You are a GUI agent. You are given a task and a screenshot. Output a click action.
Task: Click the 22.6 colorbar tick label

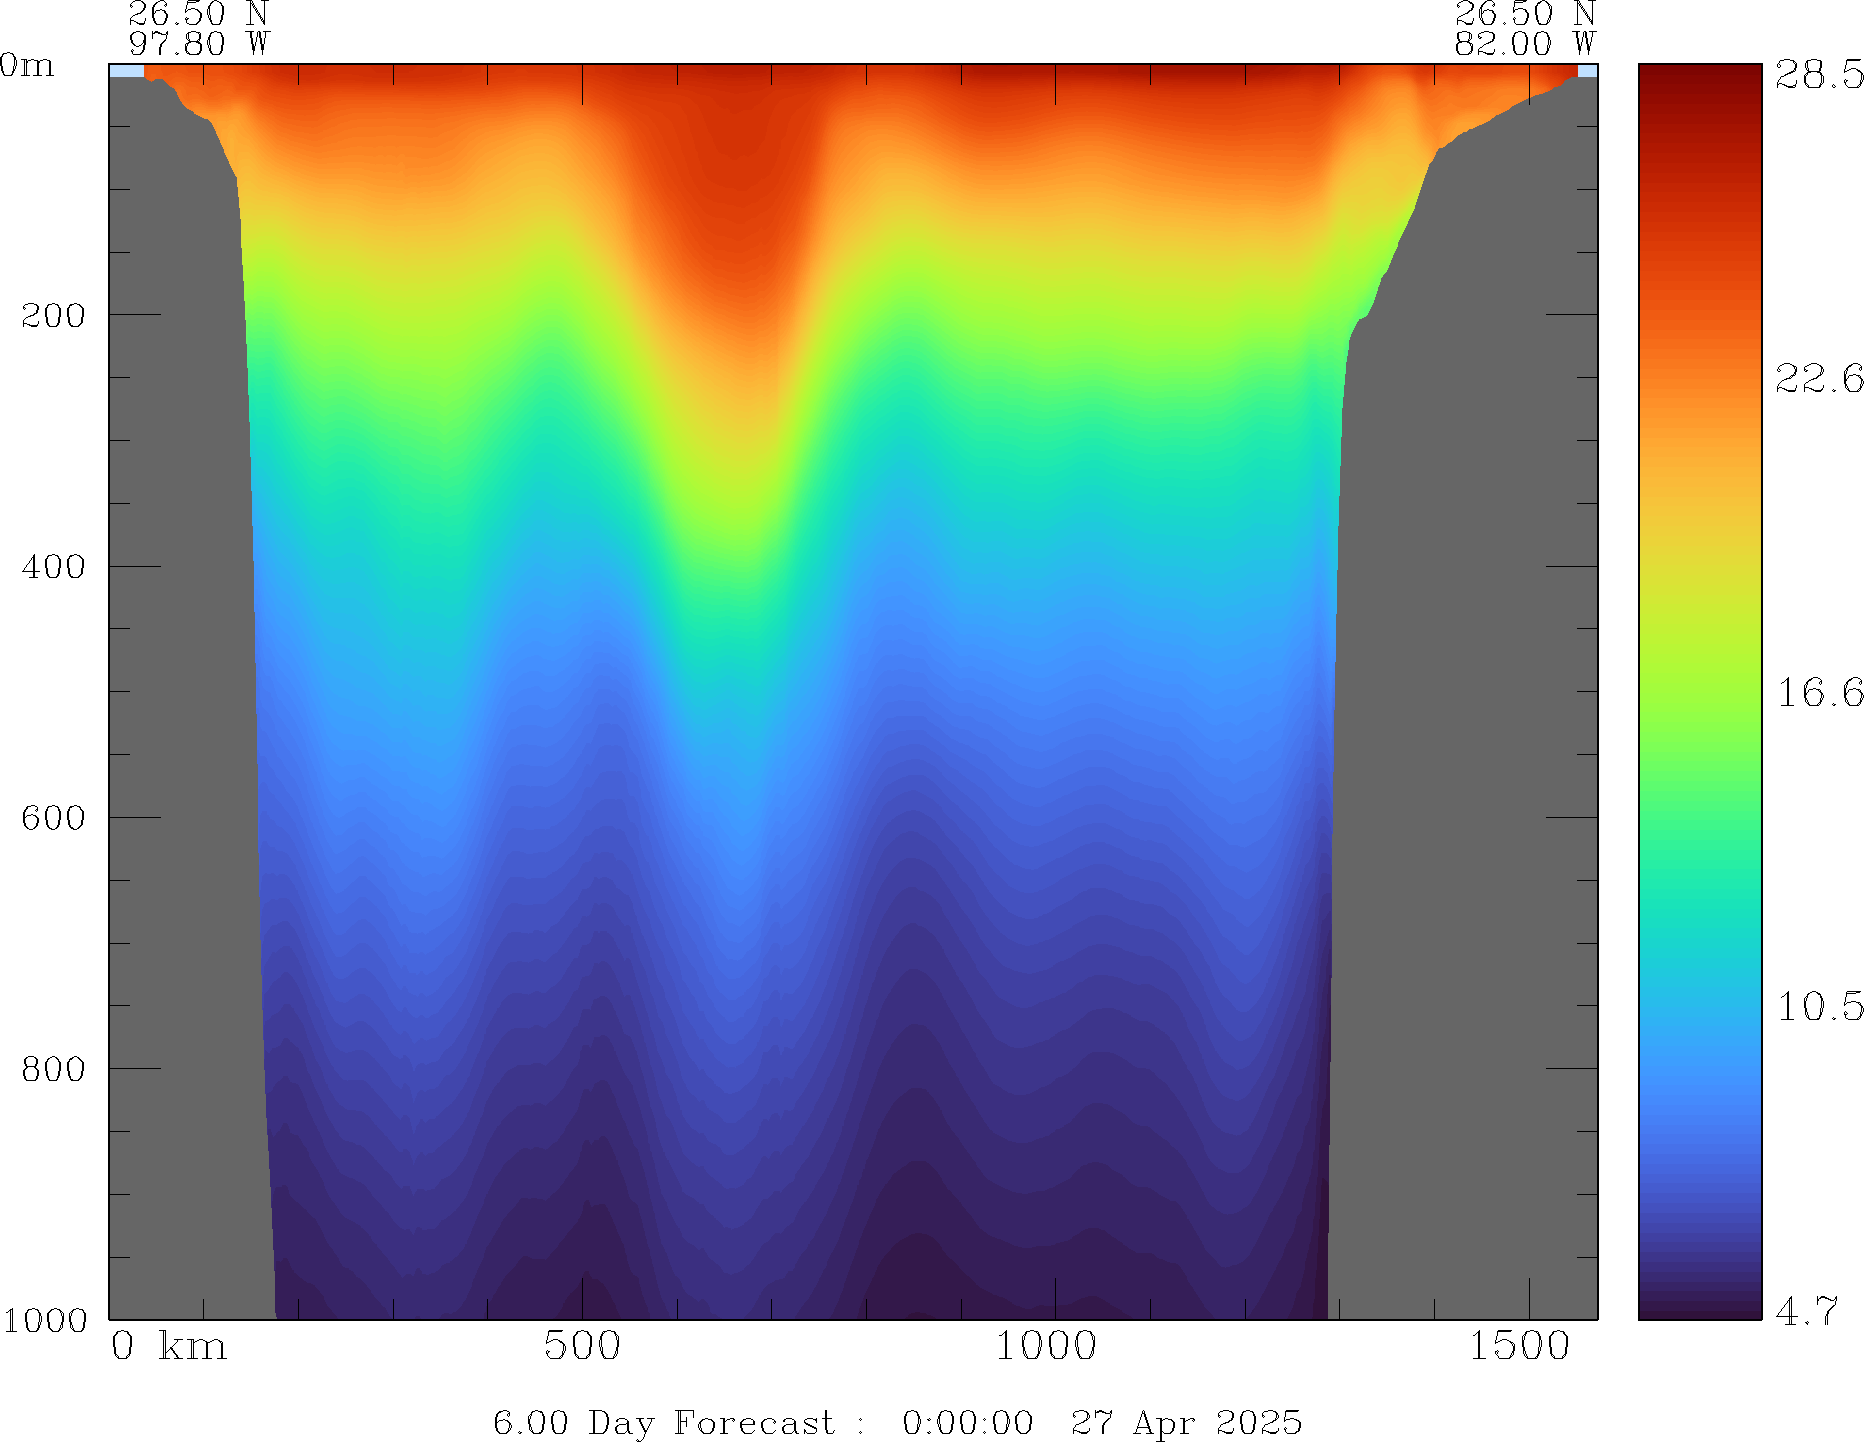point(1819,379)
